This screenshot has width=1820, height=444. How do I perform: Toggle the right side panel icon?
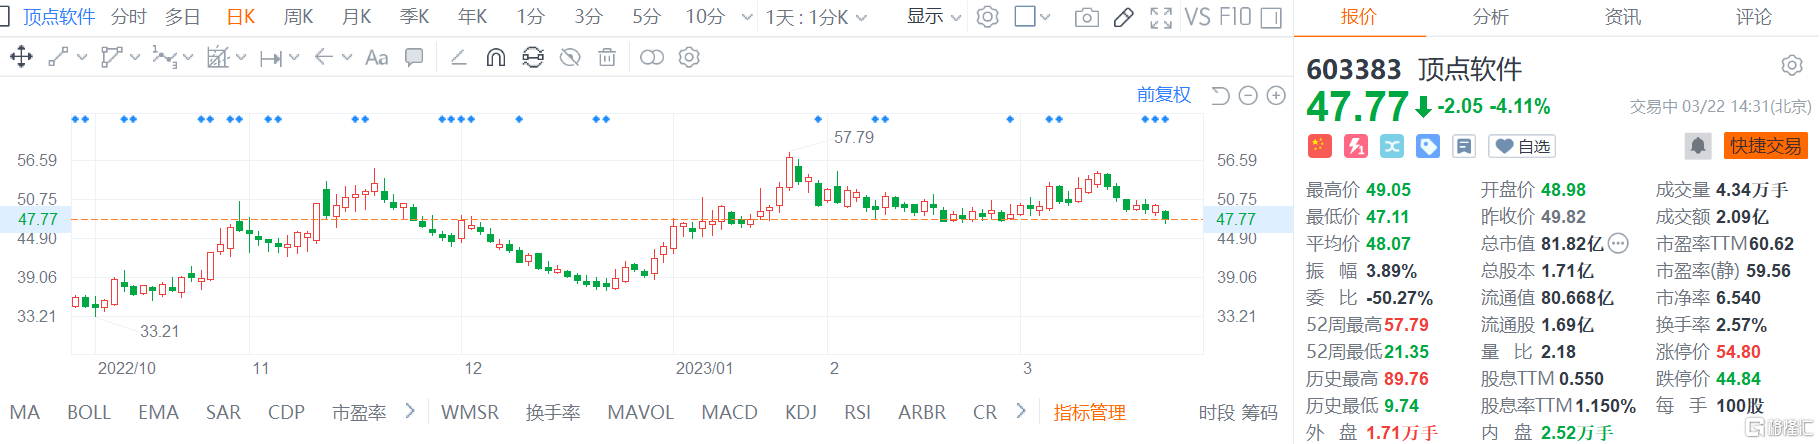(x=1271, y=17)
